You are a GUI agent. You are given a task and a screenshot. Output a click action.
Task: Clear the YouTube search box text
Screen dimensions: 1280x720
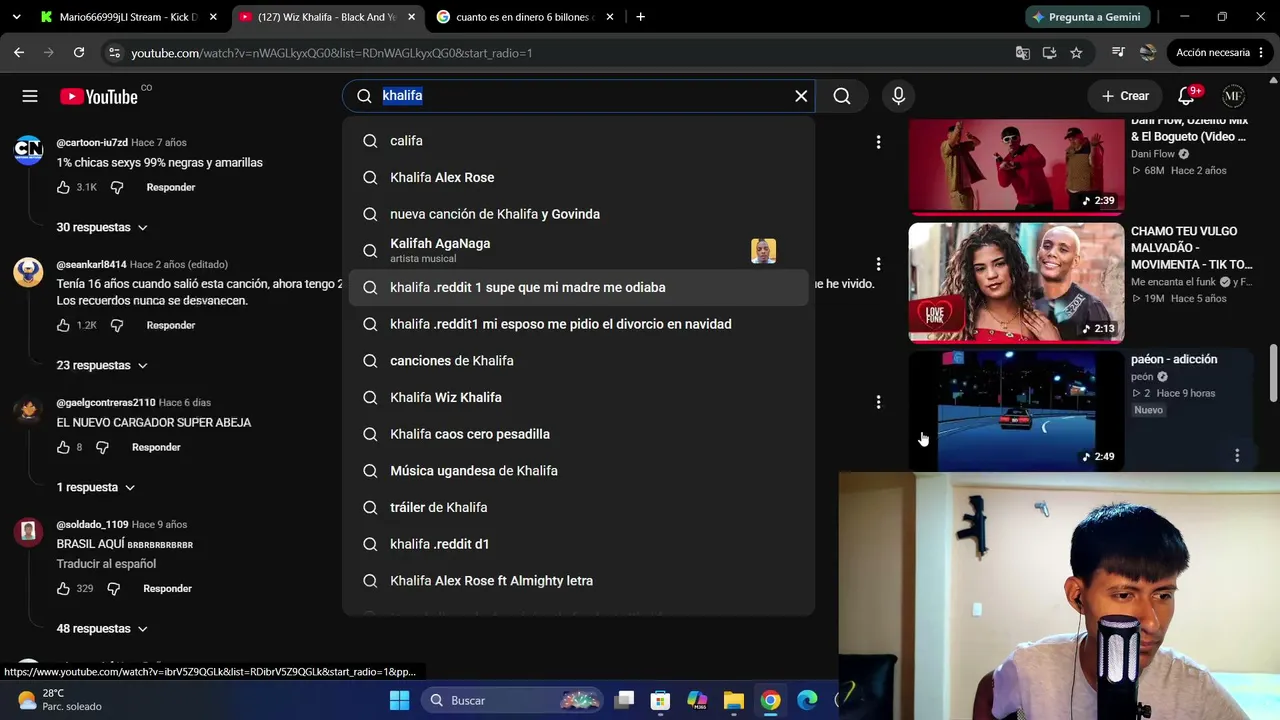801,96
